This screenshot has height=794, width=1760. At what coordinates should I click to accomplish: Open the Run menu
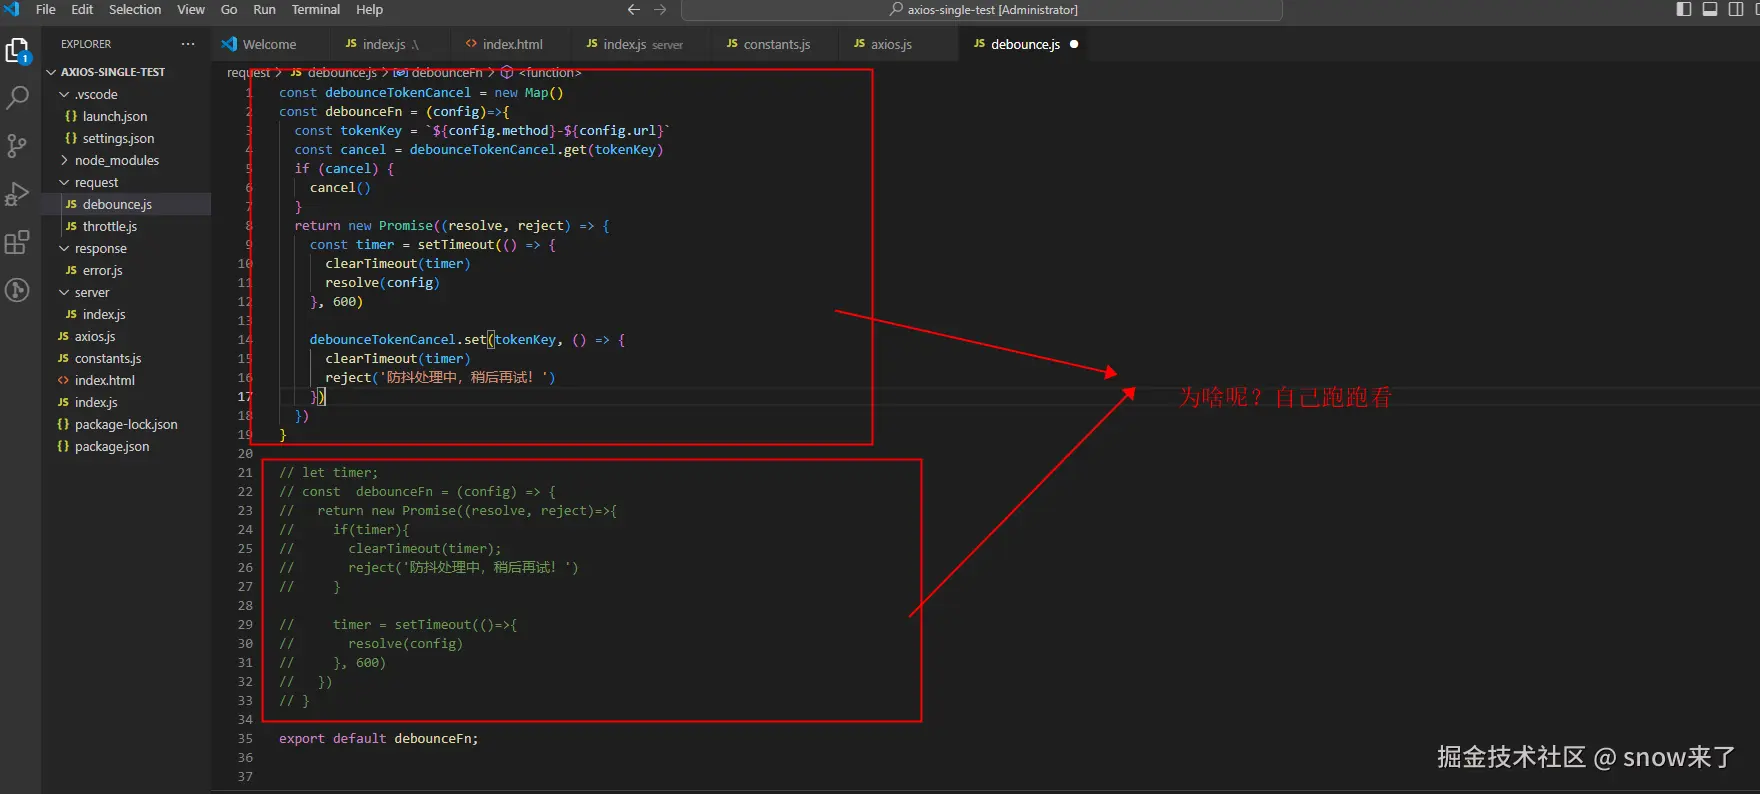tap(264, 10)
